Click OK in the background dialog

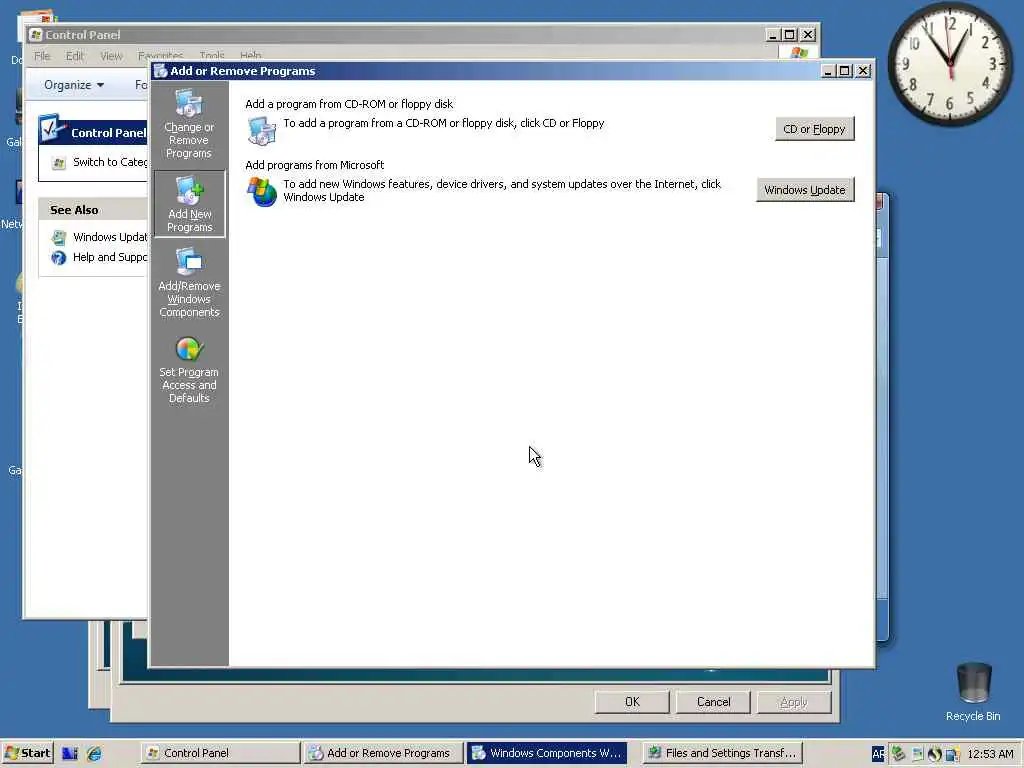tap(632, 702)
